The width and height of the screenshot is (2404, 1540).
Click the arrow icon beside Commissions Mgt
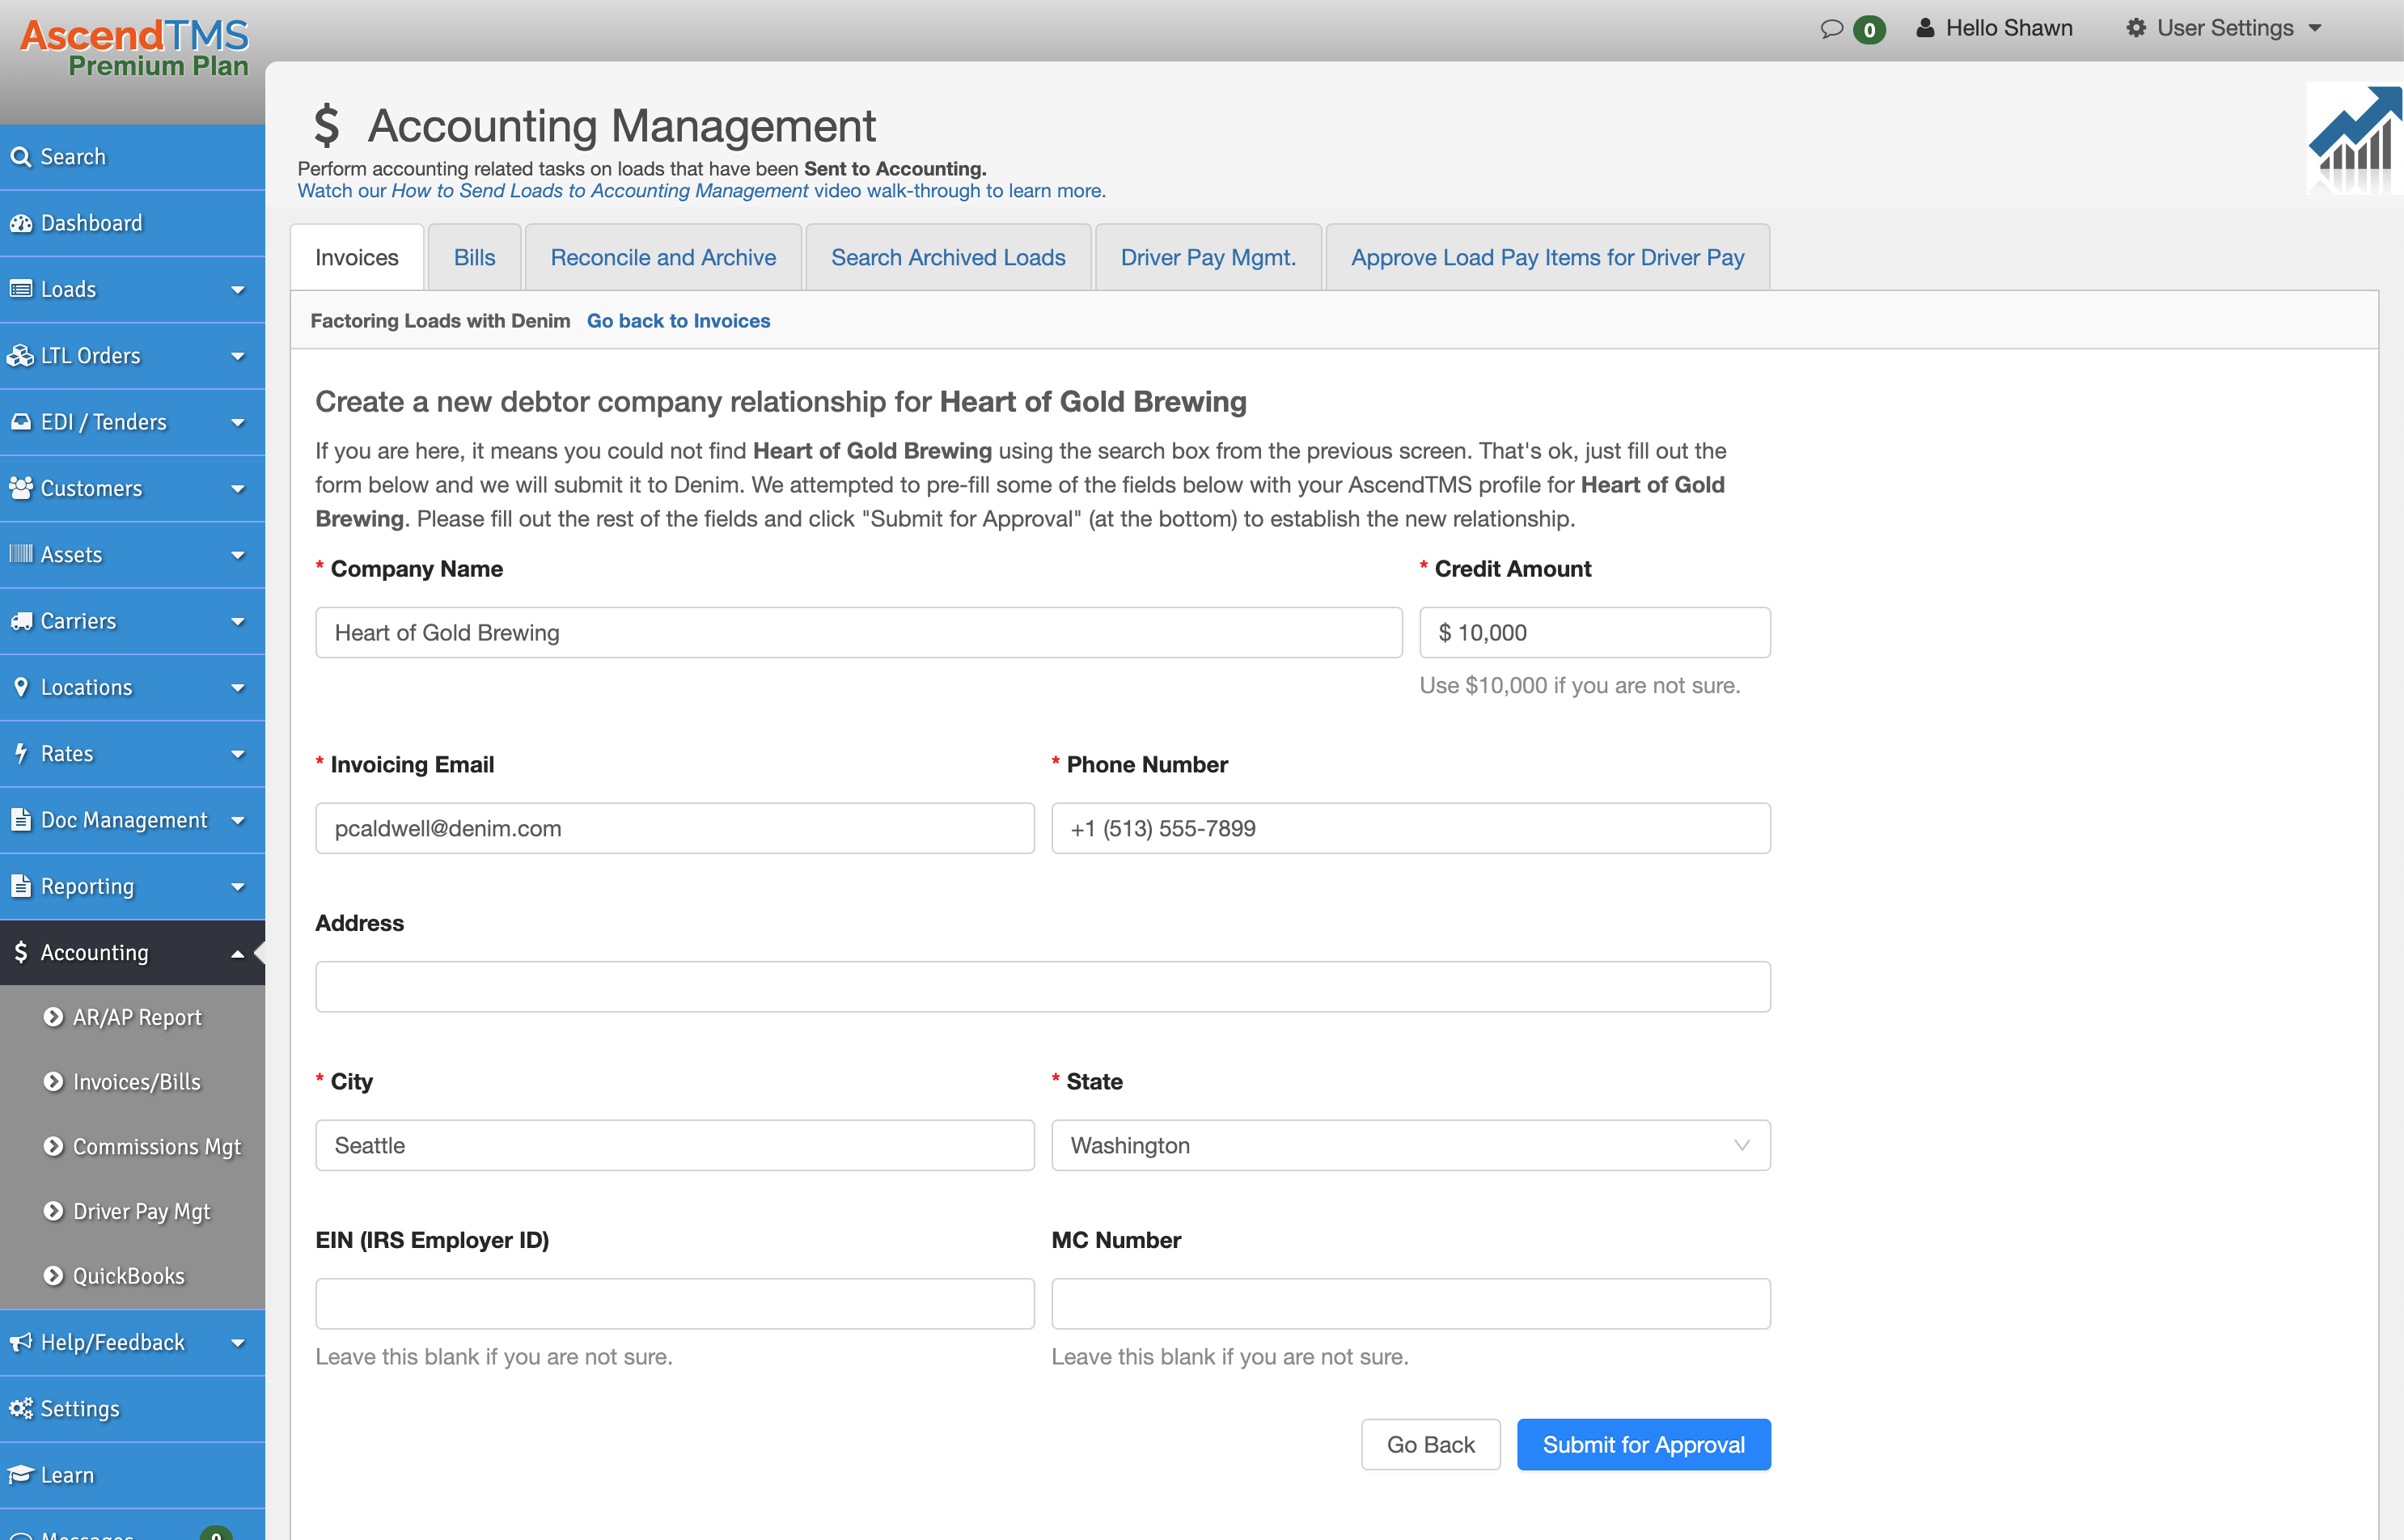[53, 1146]
